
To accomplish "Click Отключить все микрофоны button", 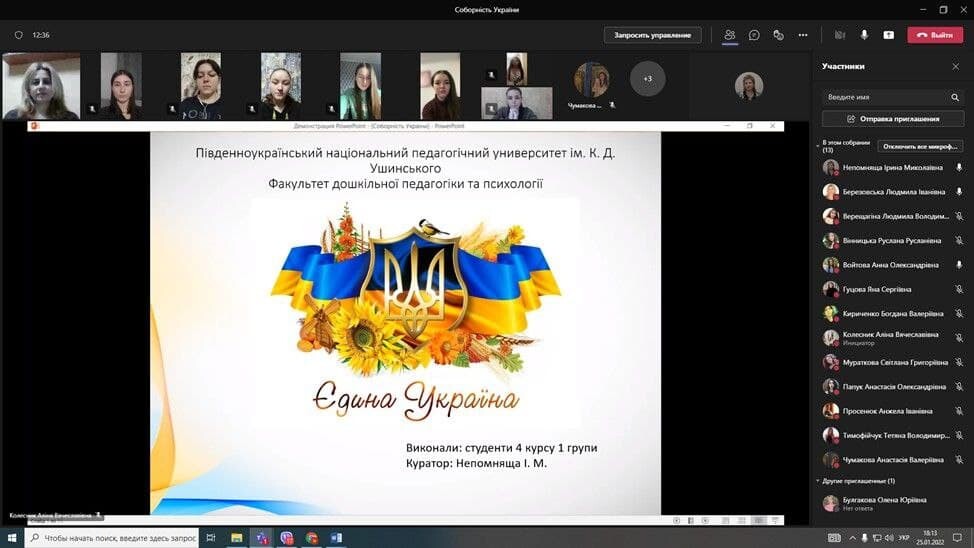I will pyautogui.click(x=921, y=147).
